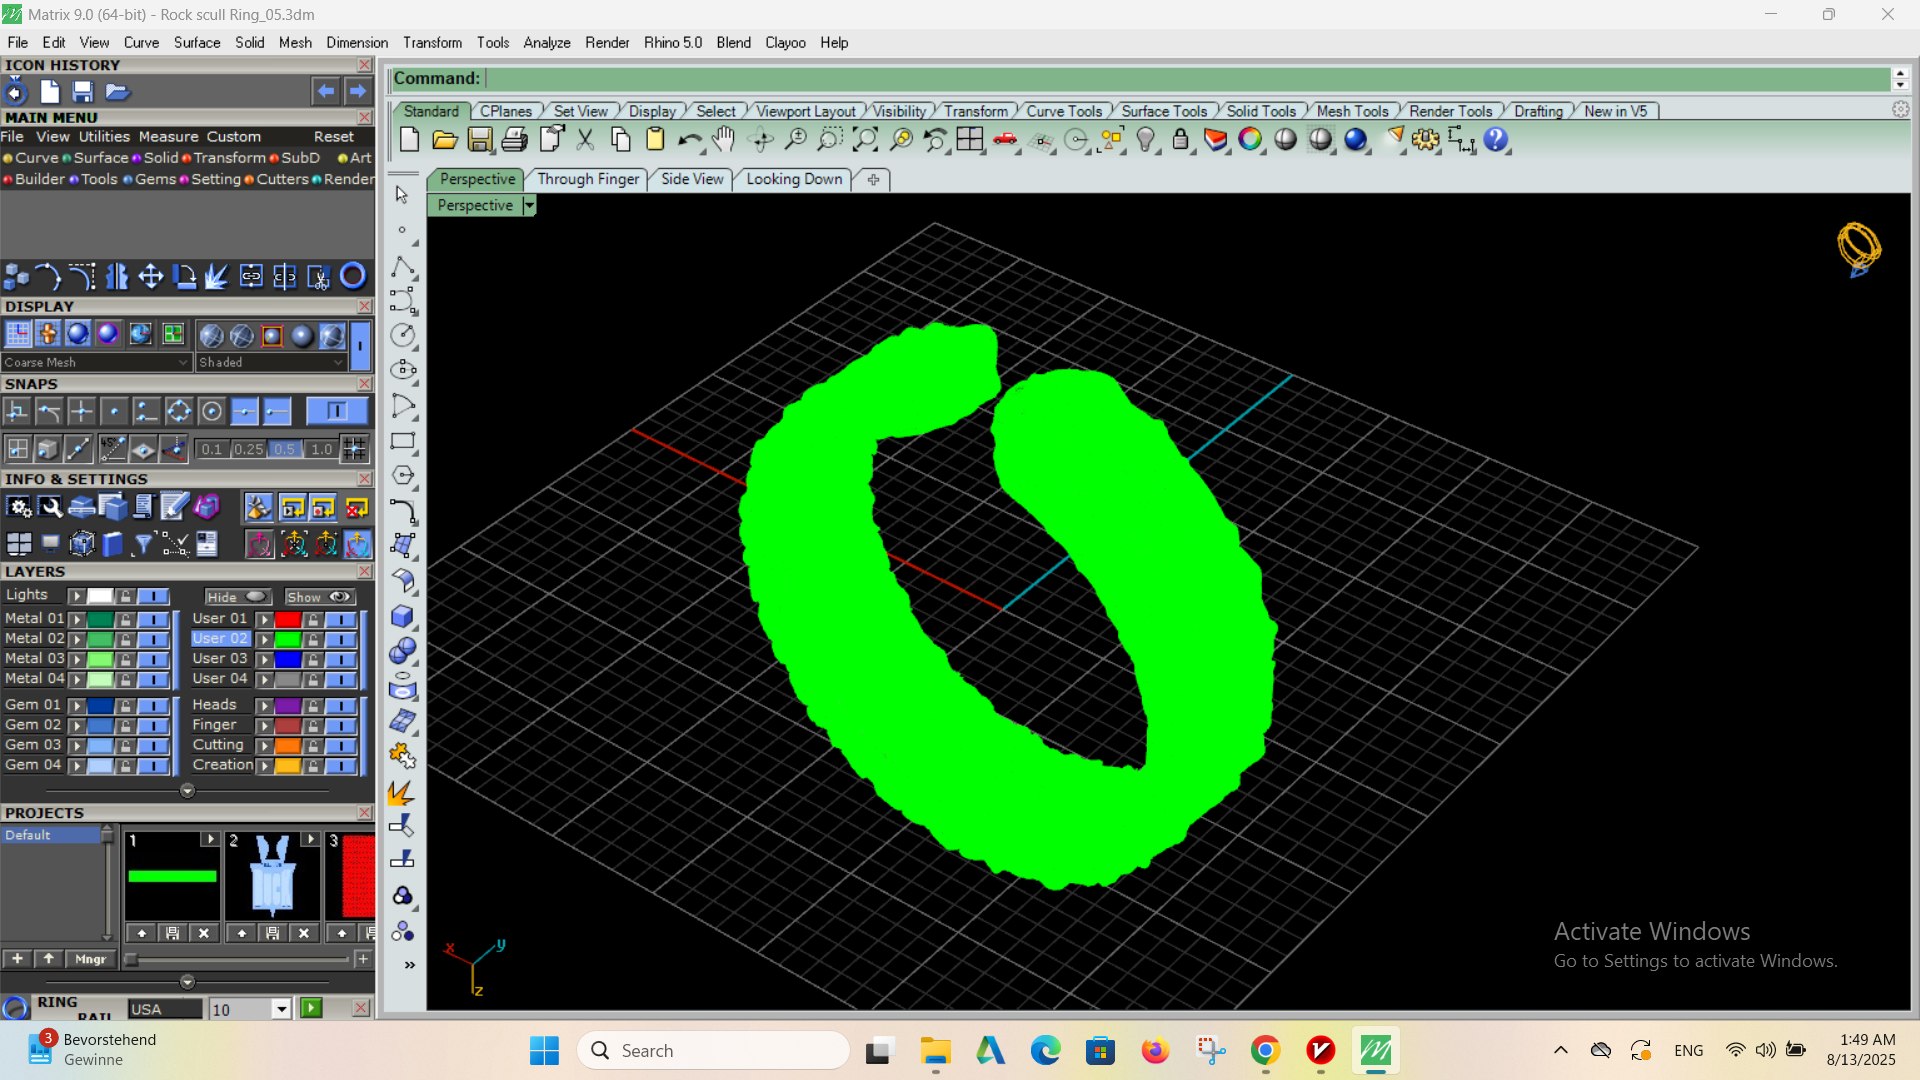Click the box solid tool in side toolbar
This screenshot has height=1080, width=1920.
pos(403,616)
